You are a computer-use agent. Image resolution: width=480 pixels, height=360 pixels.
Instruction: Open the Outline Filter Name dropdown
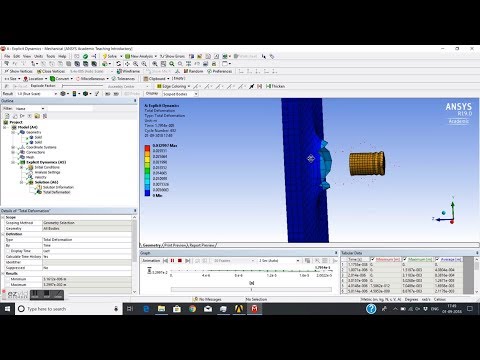(30, 109)
